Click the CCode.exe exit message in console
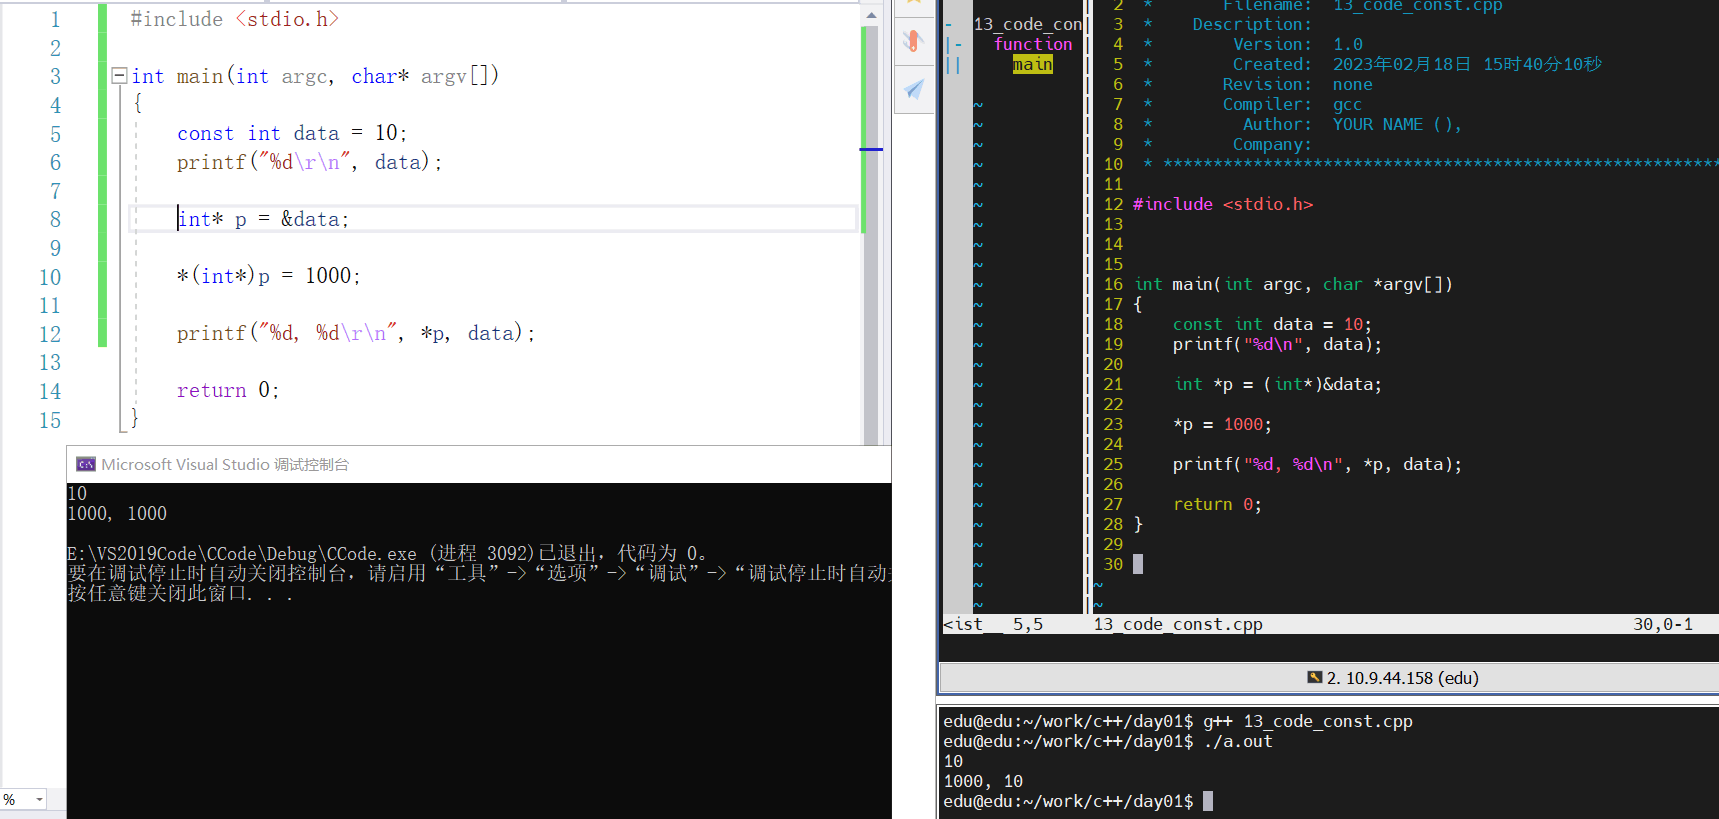1719x819 pixels. [387, 553]
